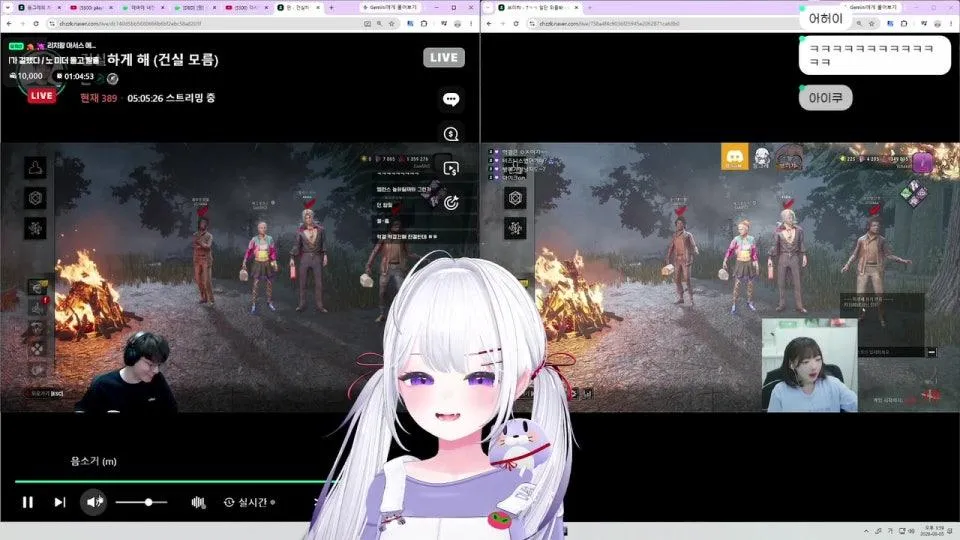Mute the left stream audio

[x=94, y=502]
